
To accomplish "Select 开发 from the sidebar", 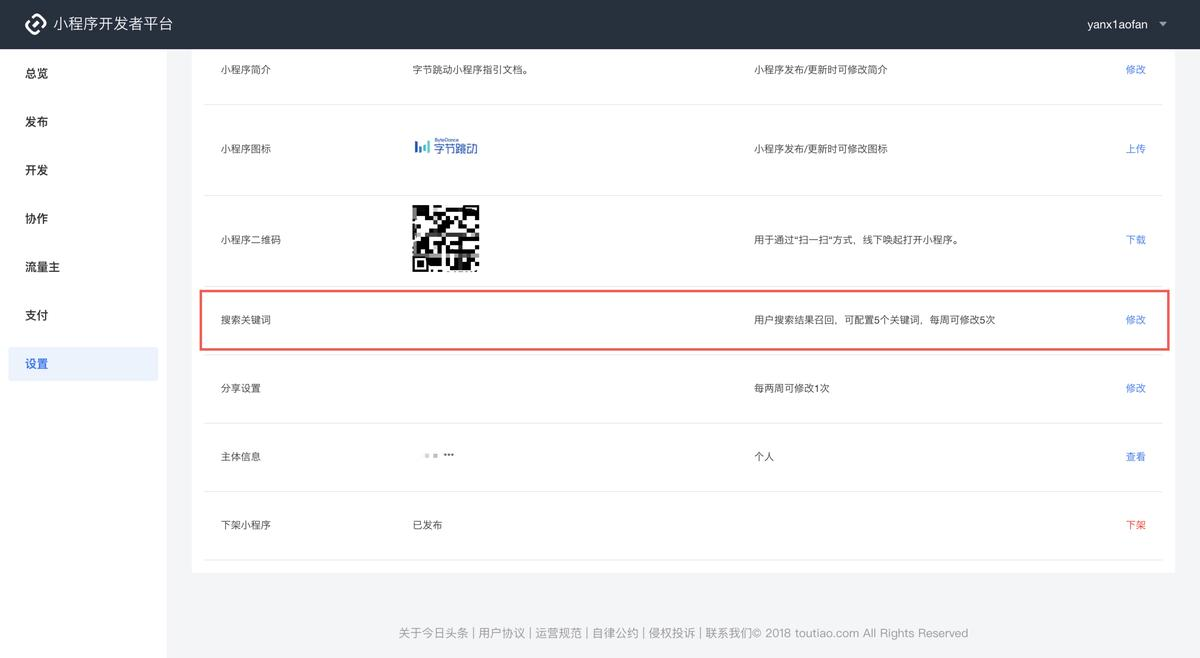I will tap(36, 170).
